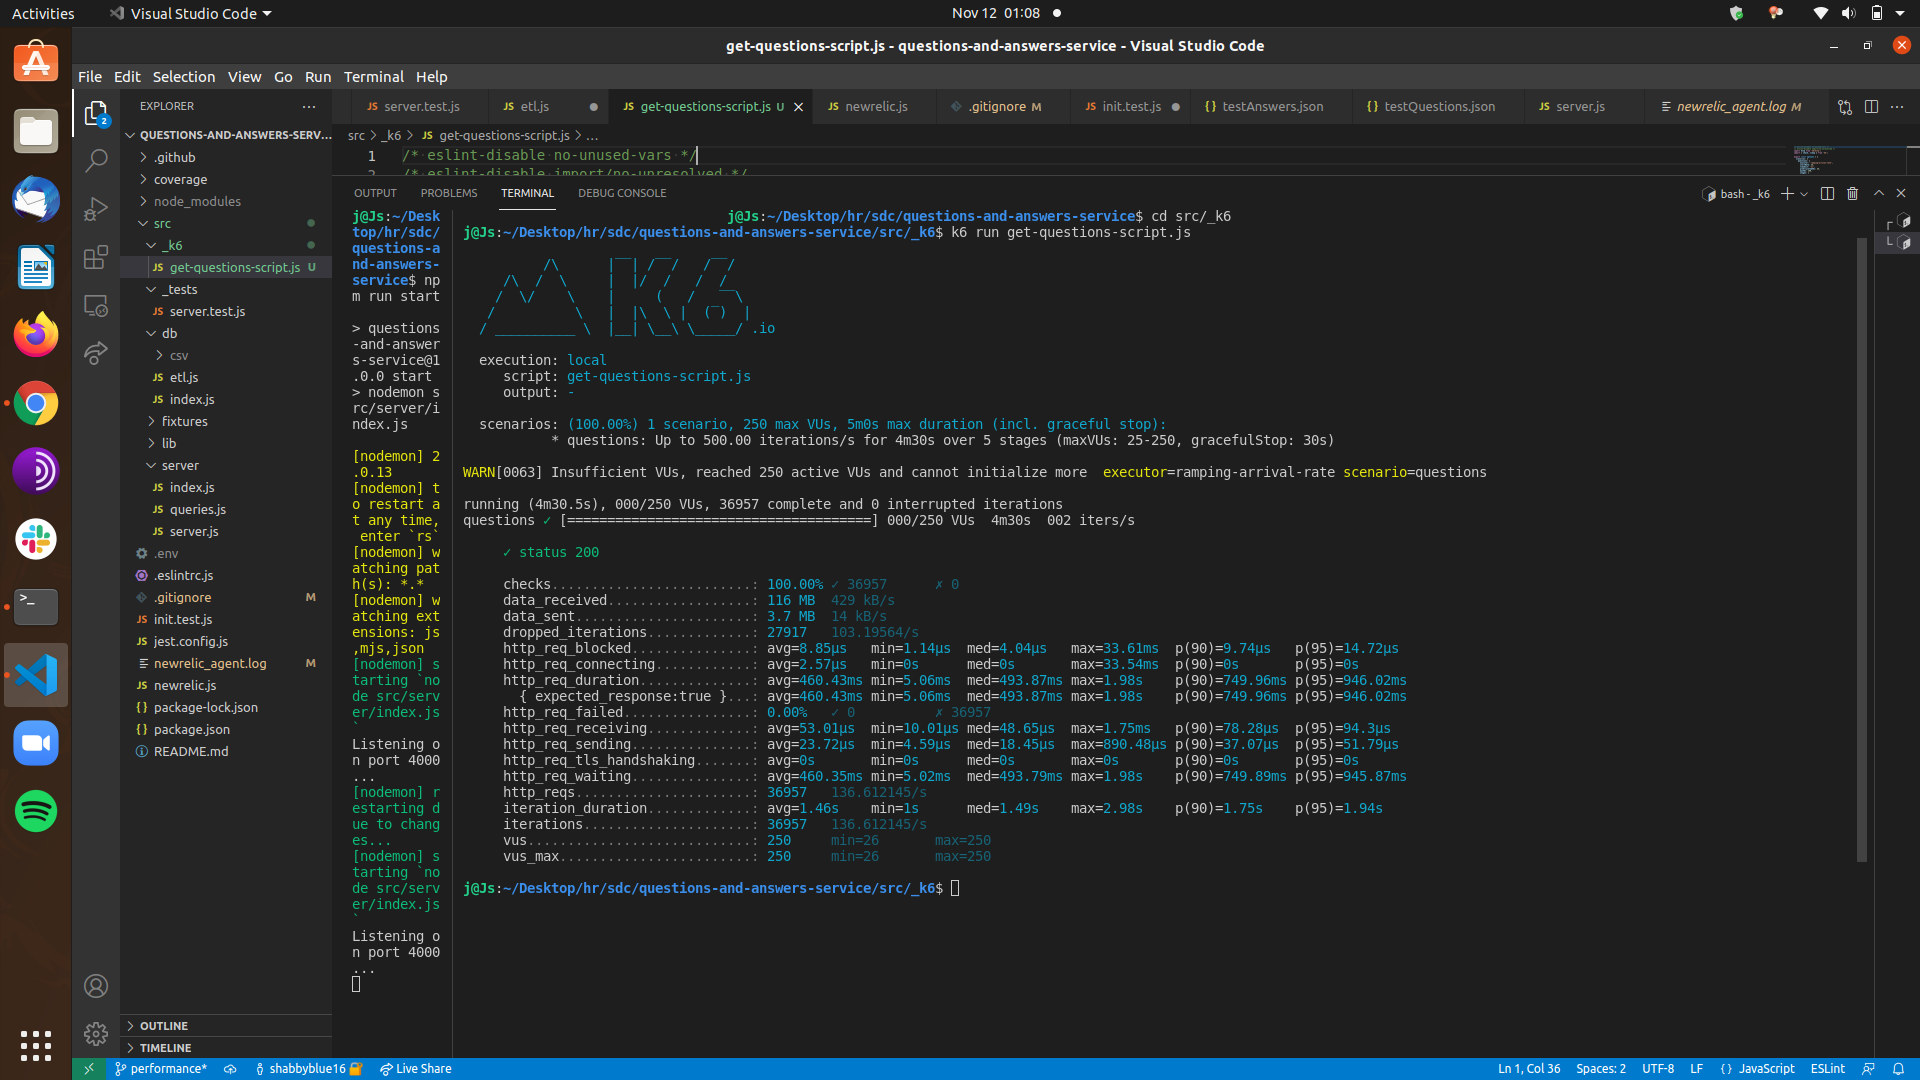Viewport: 1920px width, 1080px height.
Task: Split the terminal pane
Action: pos(1827,194)
